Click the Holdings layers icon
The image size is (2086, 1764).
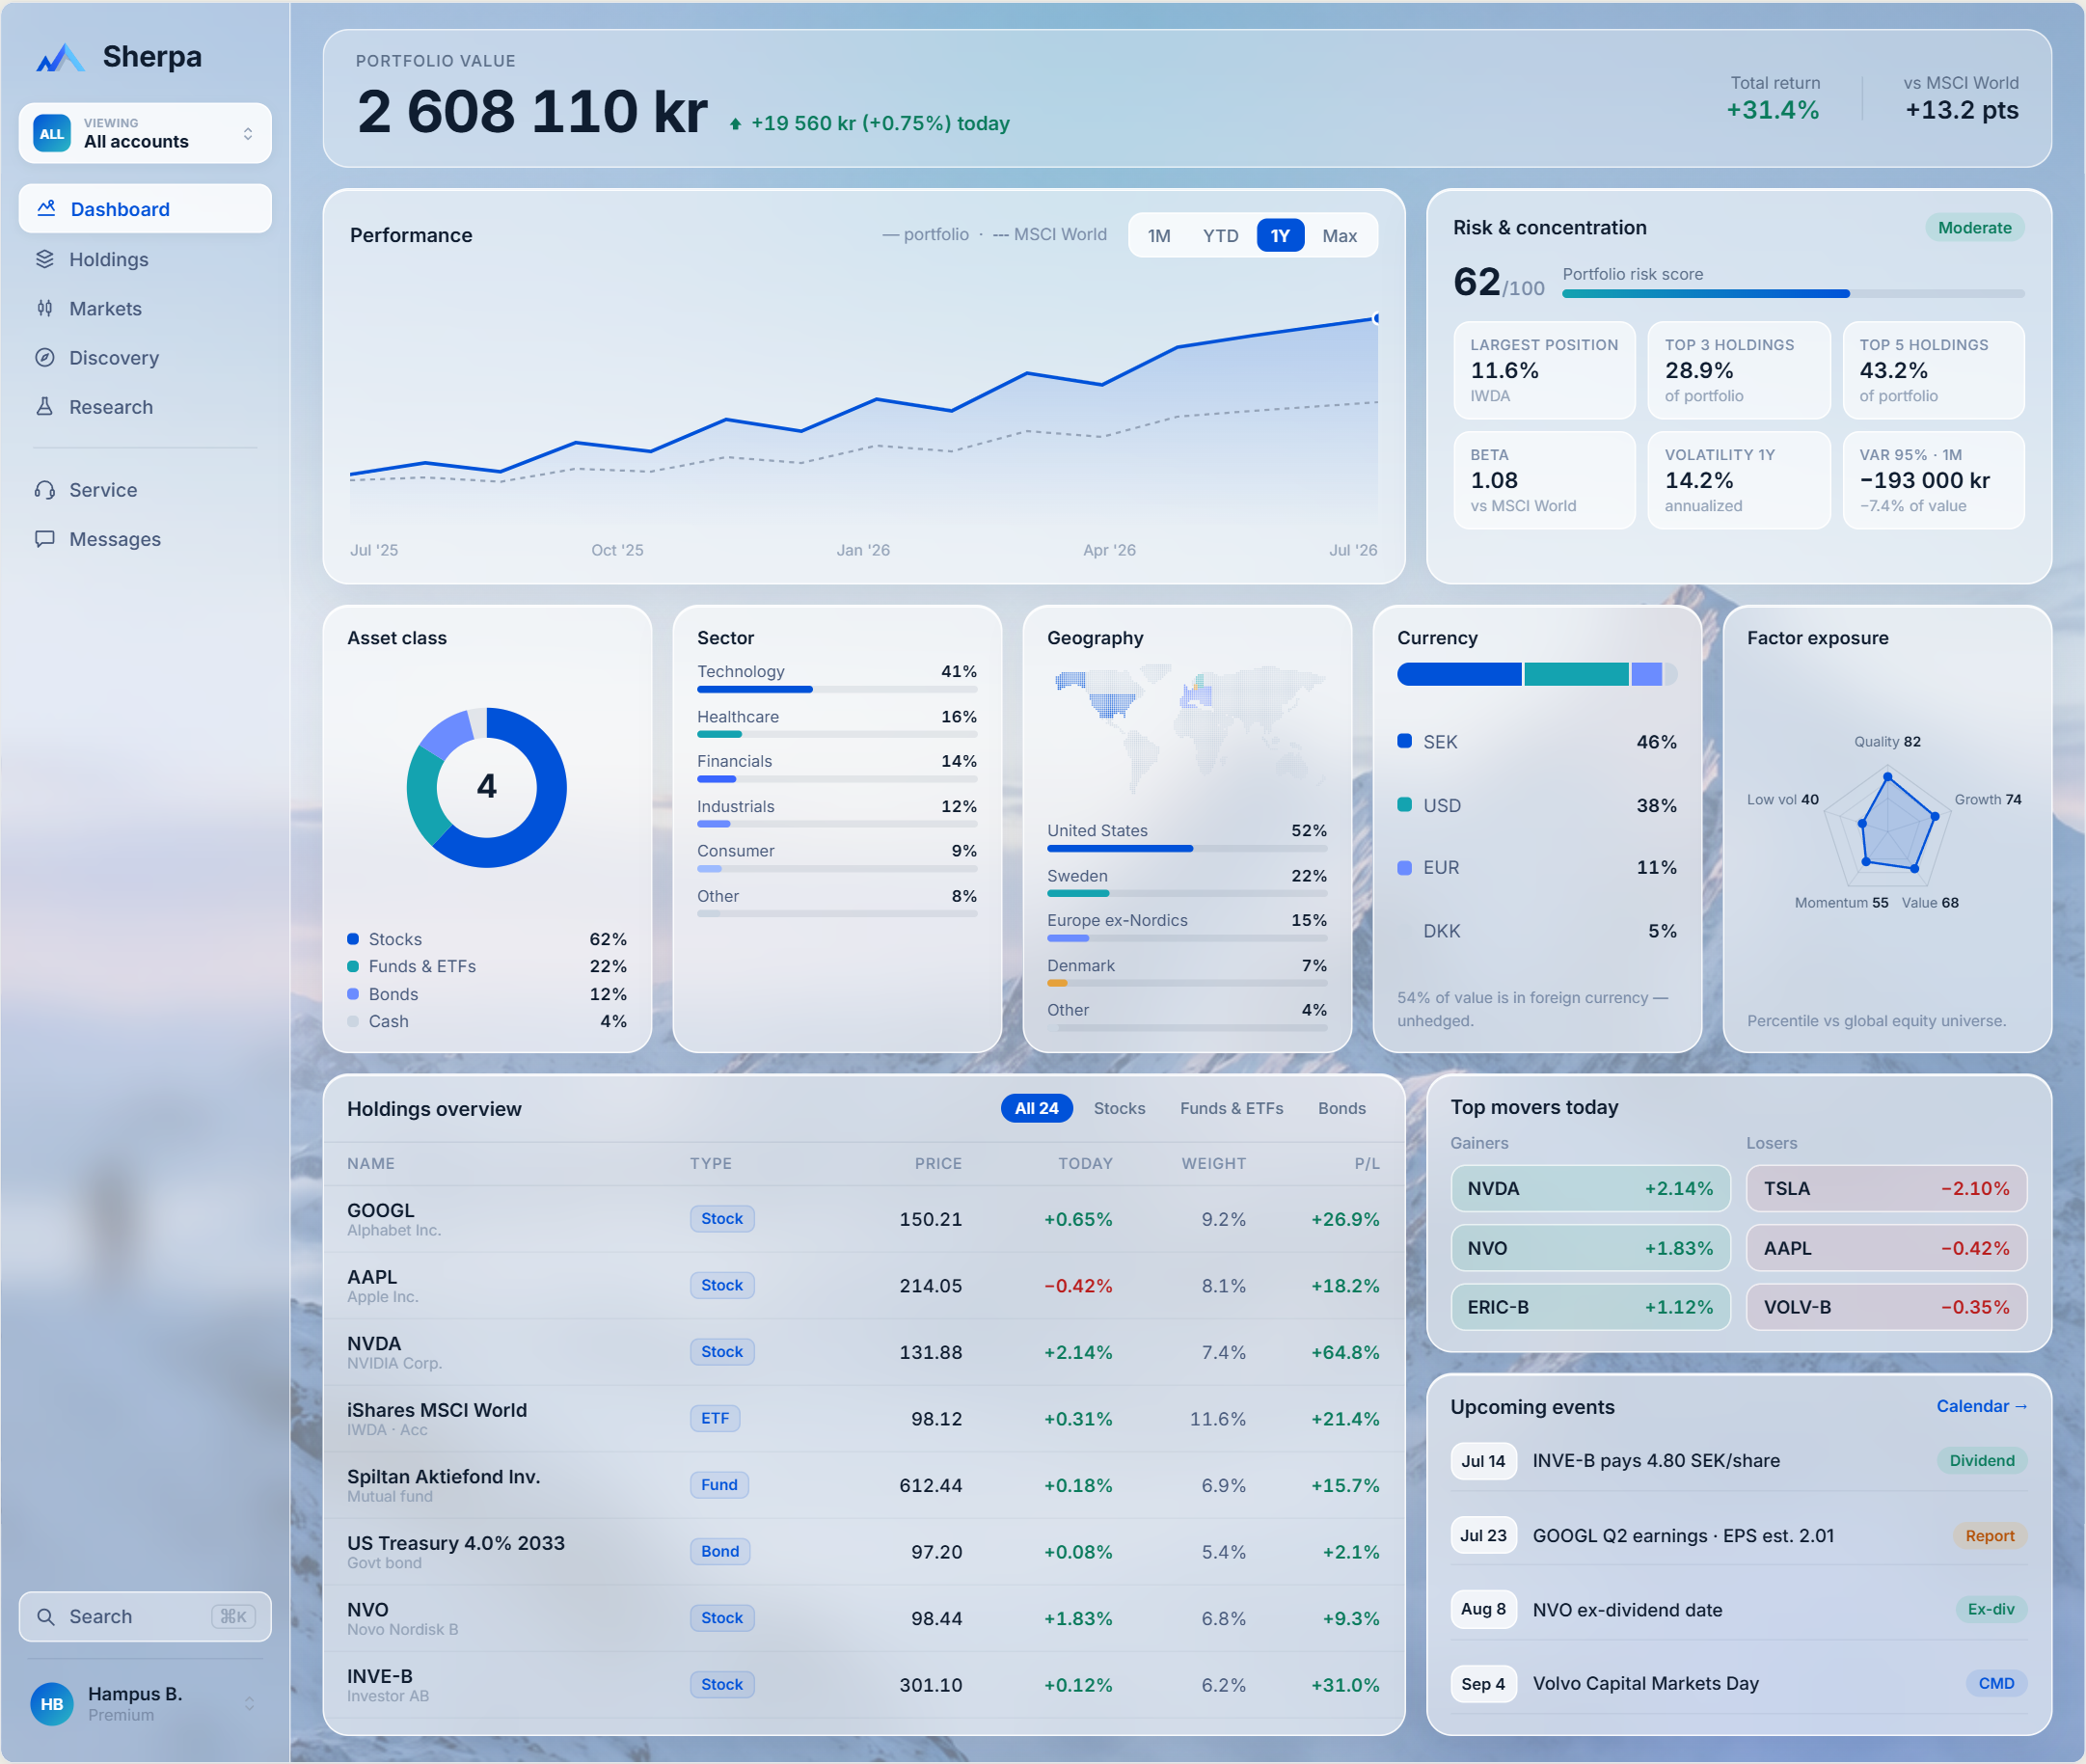45,259
